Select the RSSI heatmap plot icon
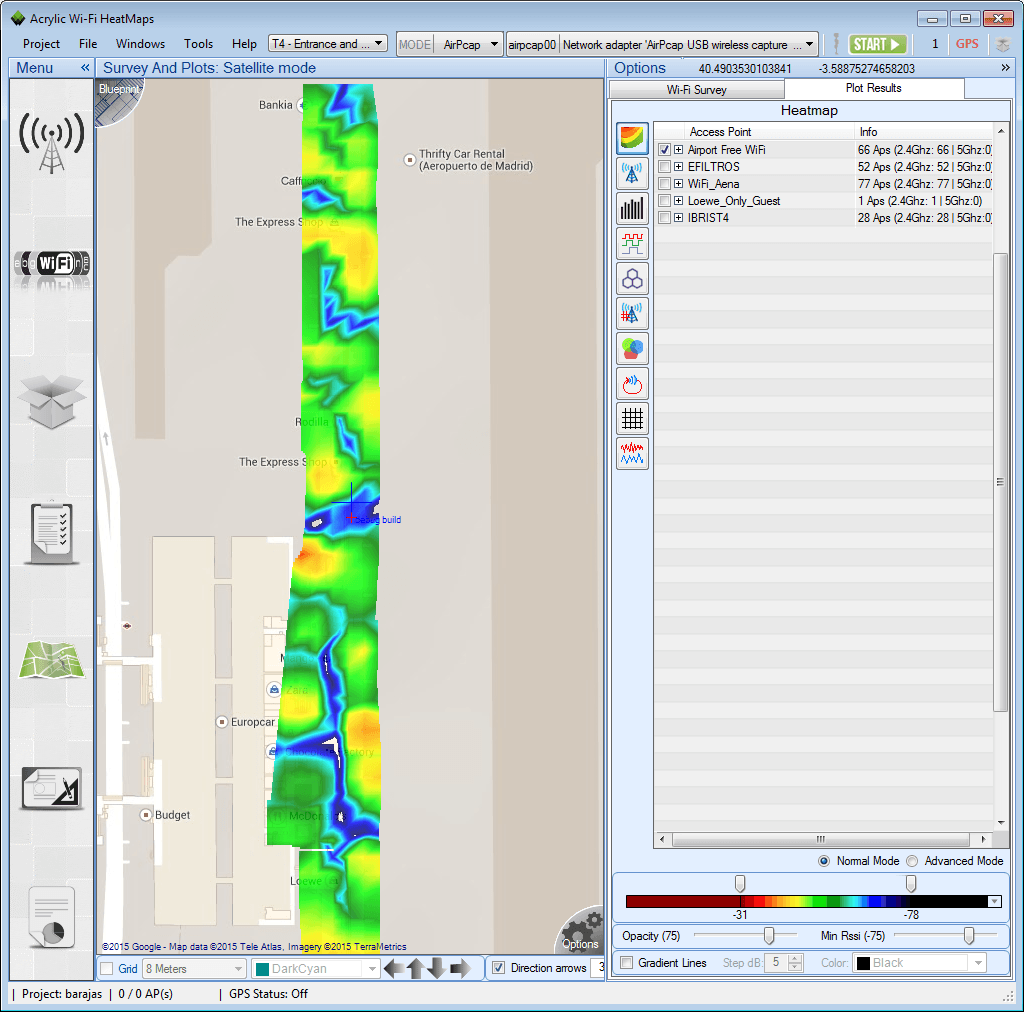This screenshot has height=1012, width=1024. coord(632,138)
